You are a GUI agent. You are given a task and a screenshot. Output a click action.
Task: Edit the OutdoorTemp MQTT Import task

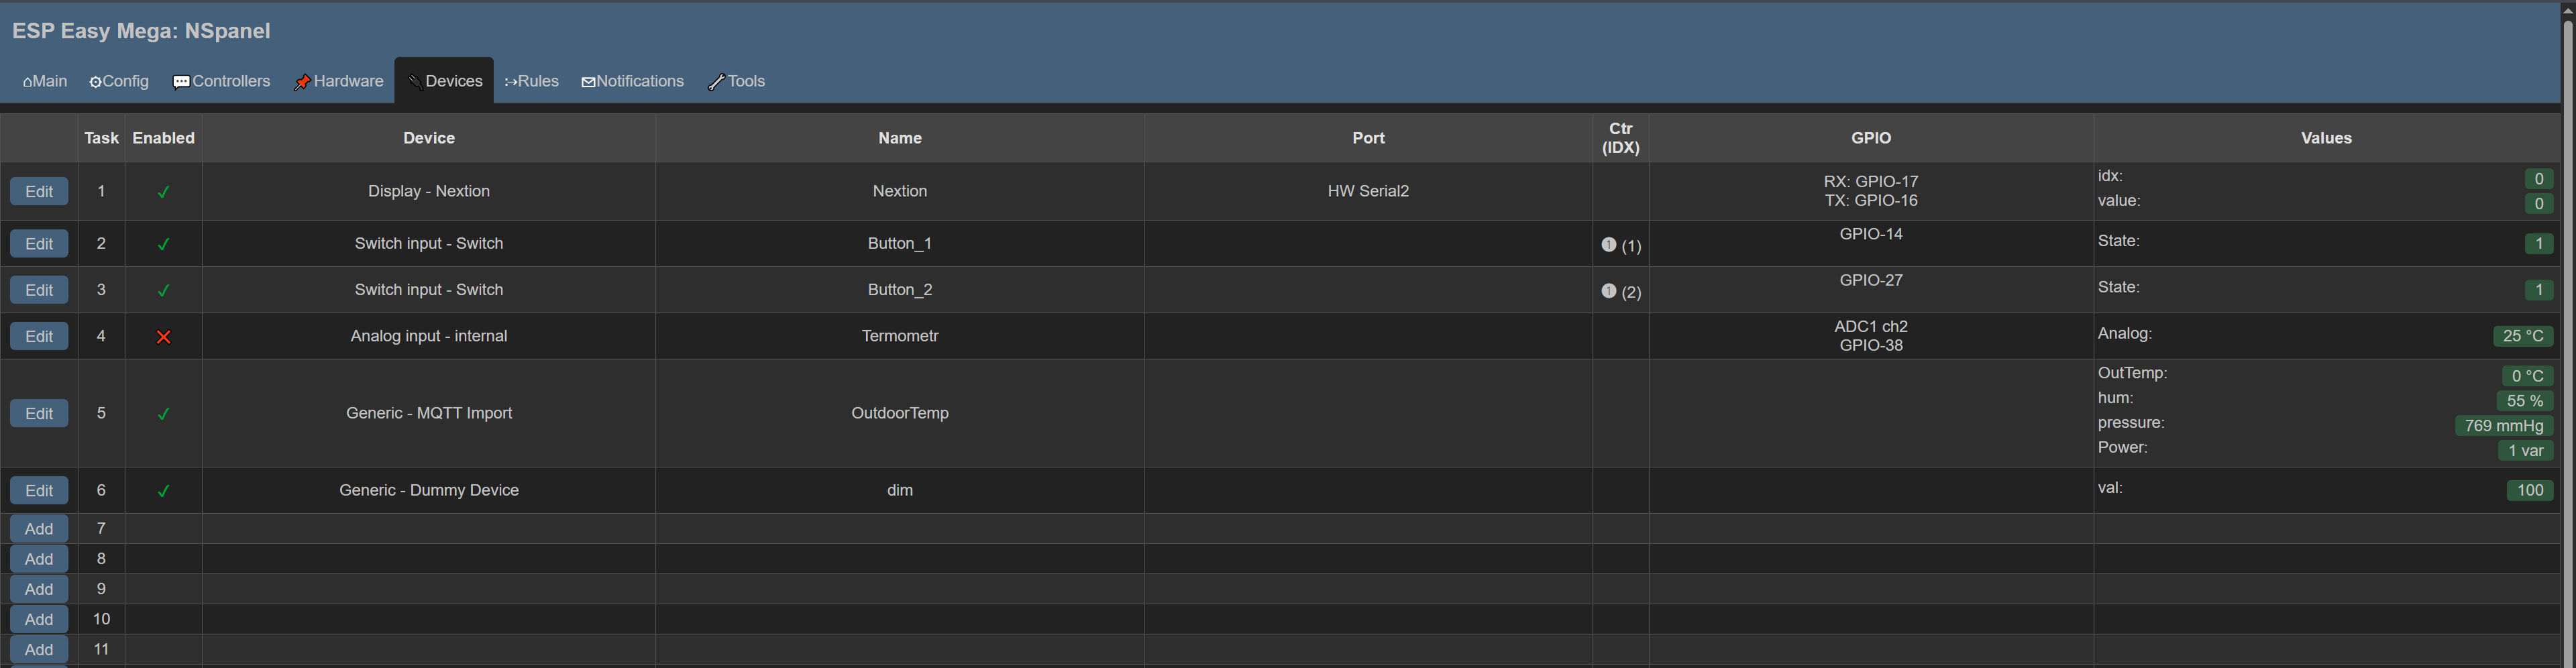click(39, 413)
